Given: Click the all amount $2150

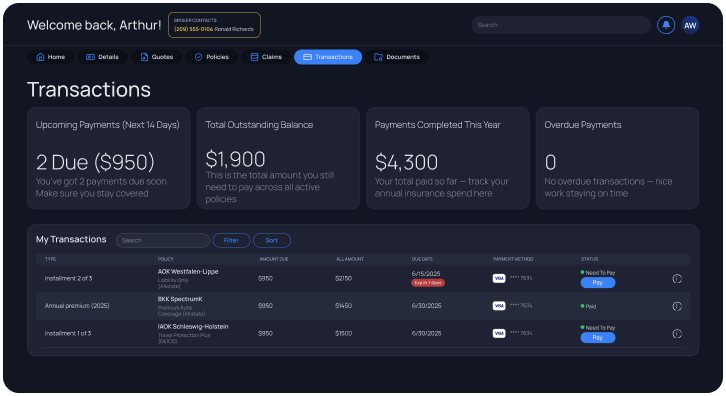Looking at the screenshot, I should (344, 278).
